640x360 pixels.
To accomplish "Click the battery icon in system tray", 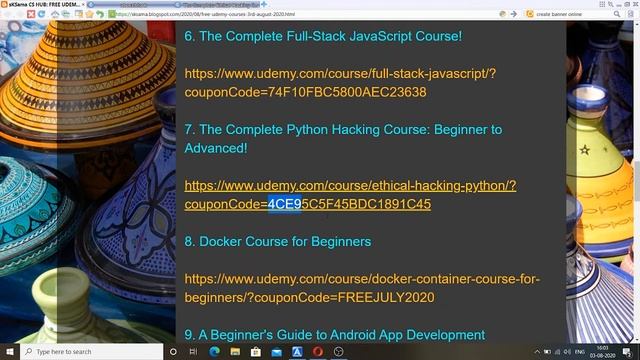I will point(547,351).
